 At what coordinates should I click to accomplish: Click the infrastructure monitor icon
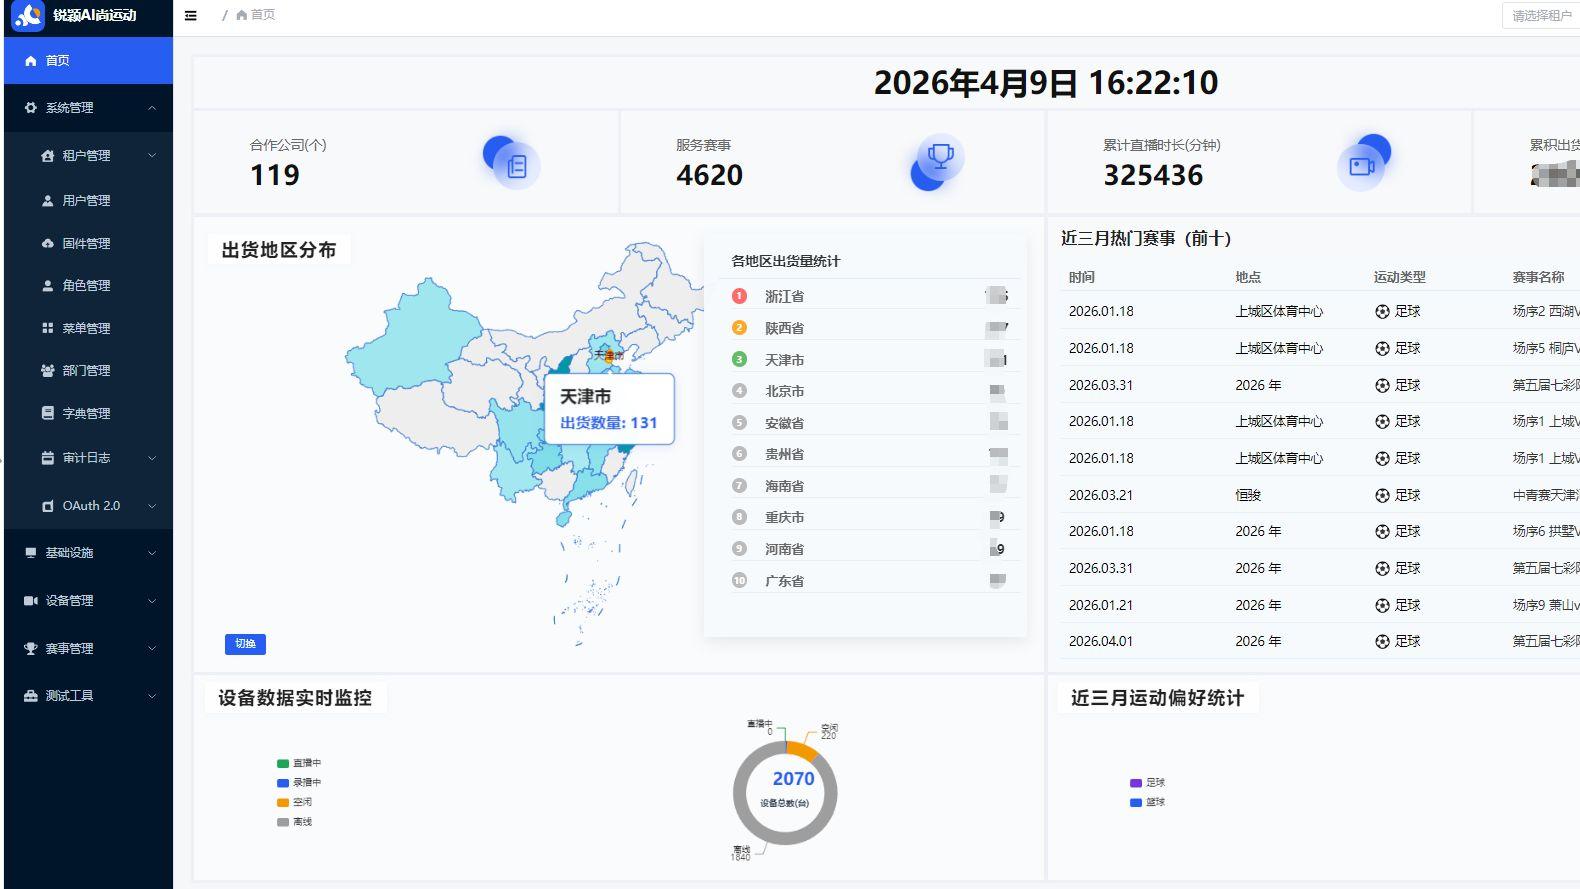(x=31, y=553)
